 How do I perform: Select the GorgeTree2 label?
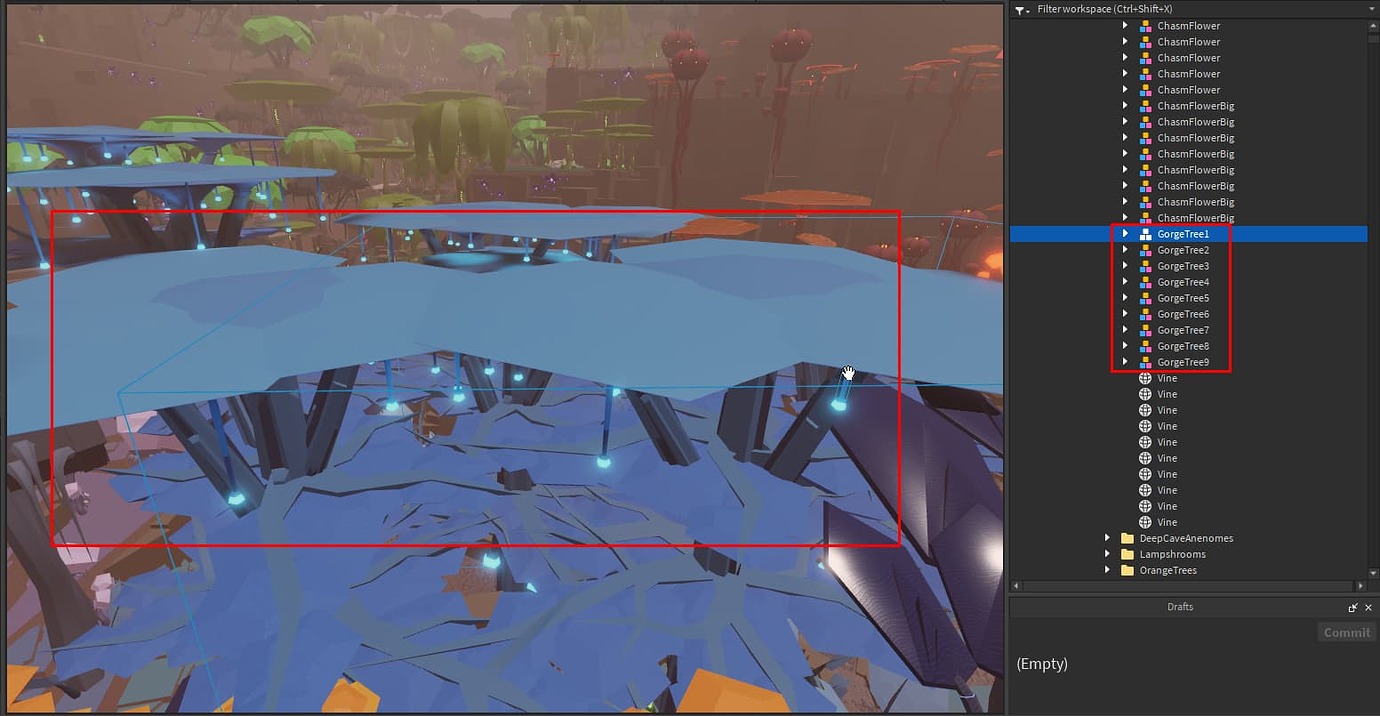click(x=1183, y=250)
